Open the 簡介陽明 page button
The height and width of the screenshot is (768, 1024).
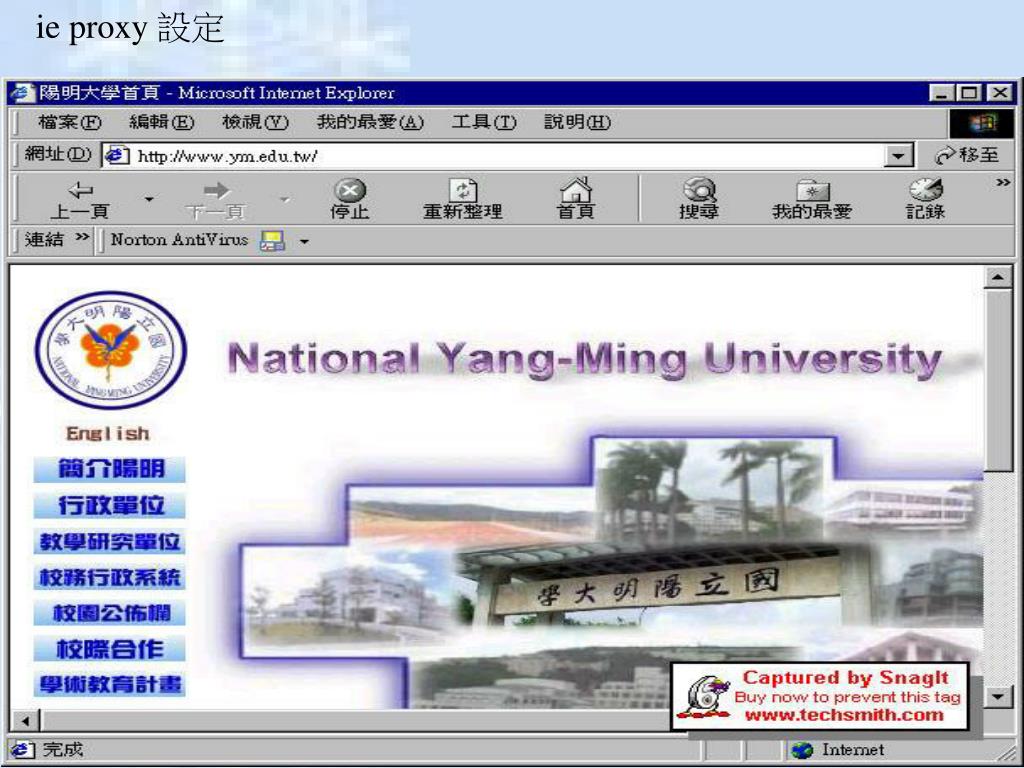coord(110,470)
